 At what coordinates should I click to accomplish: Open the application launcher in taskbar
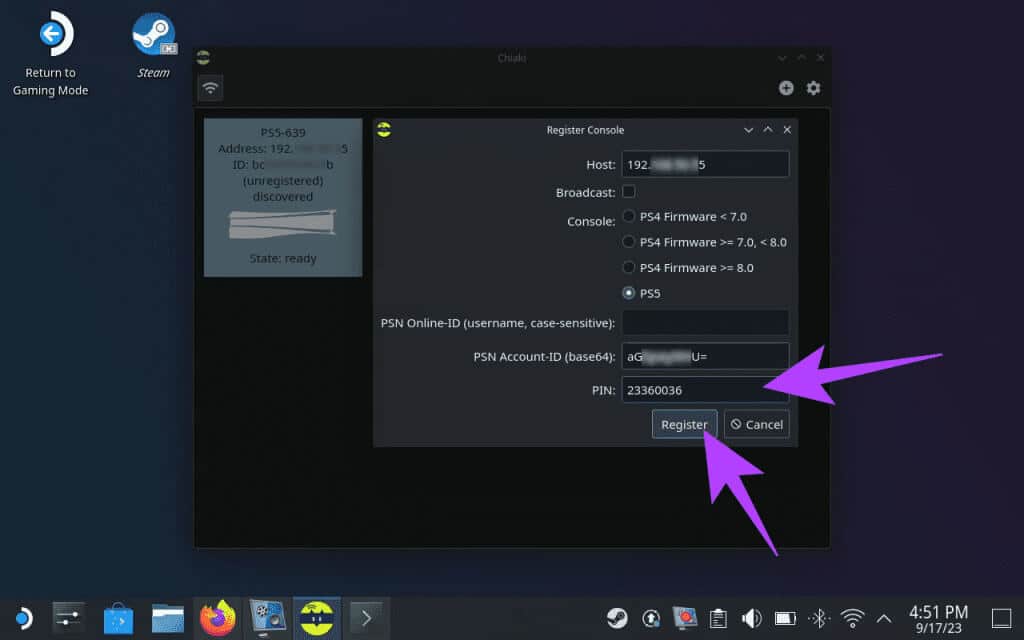[x=22, y=618]
